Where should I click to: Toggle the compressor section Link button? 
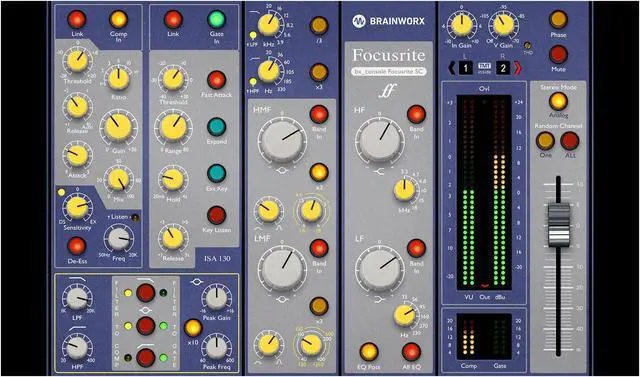pyautogui.click(x=77, y=19)
